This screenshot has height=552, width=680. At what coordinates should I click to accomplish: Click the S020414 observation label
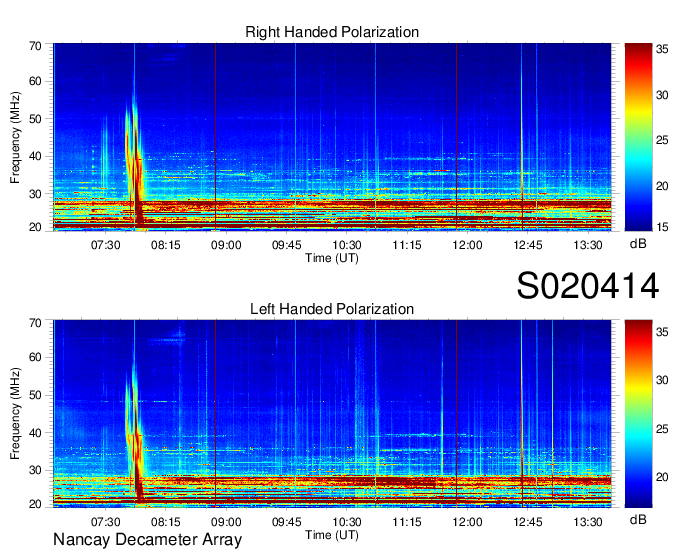[588, 286]
